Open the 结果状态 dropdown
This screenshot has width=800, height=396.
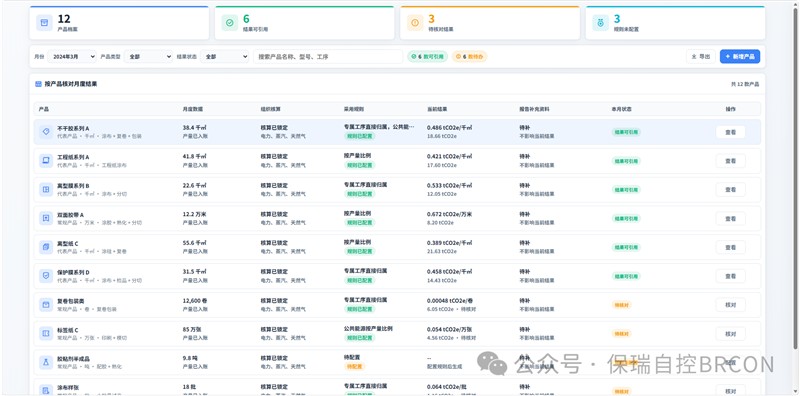click(224, 57)
